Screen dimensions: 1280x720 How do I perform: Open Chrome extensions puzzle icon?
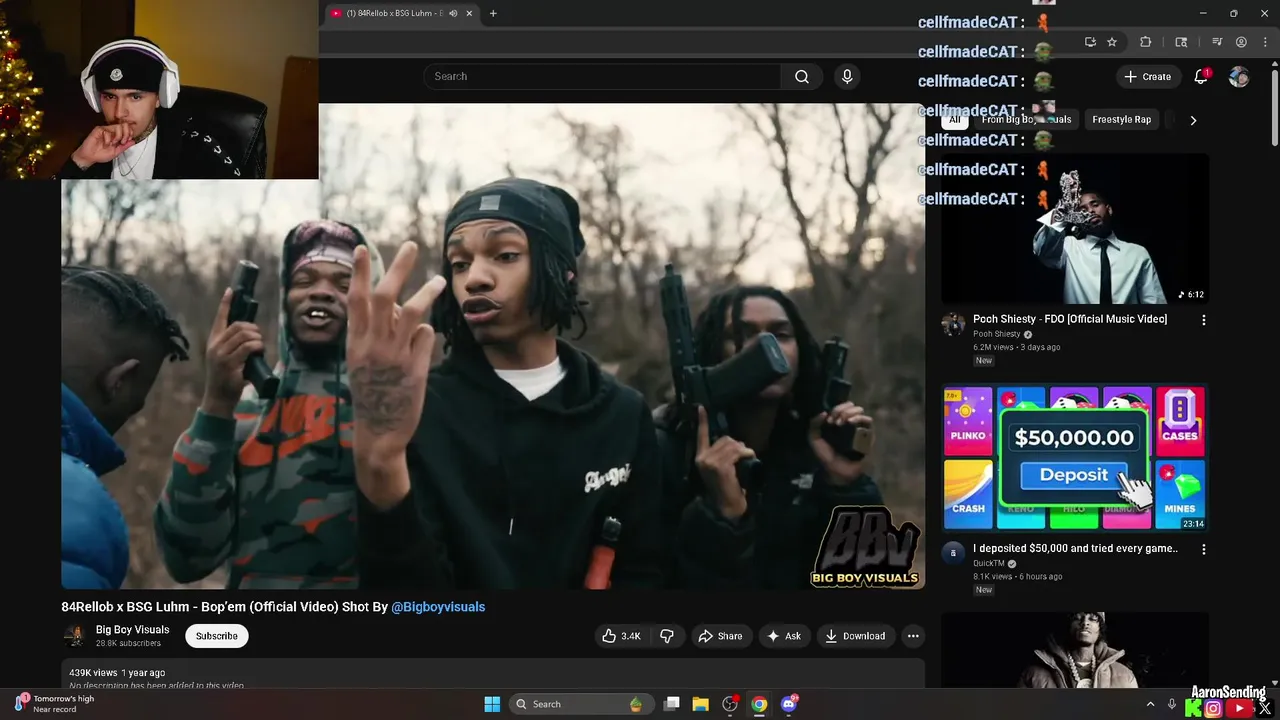tap(1146, 42)
